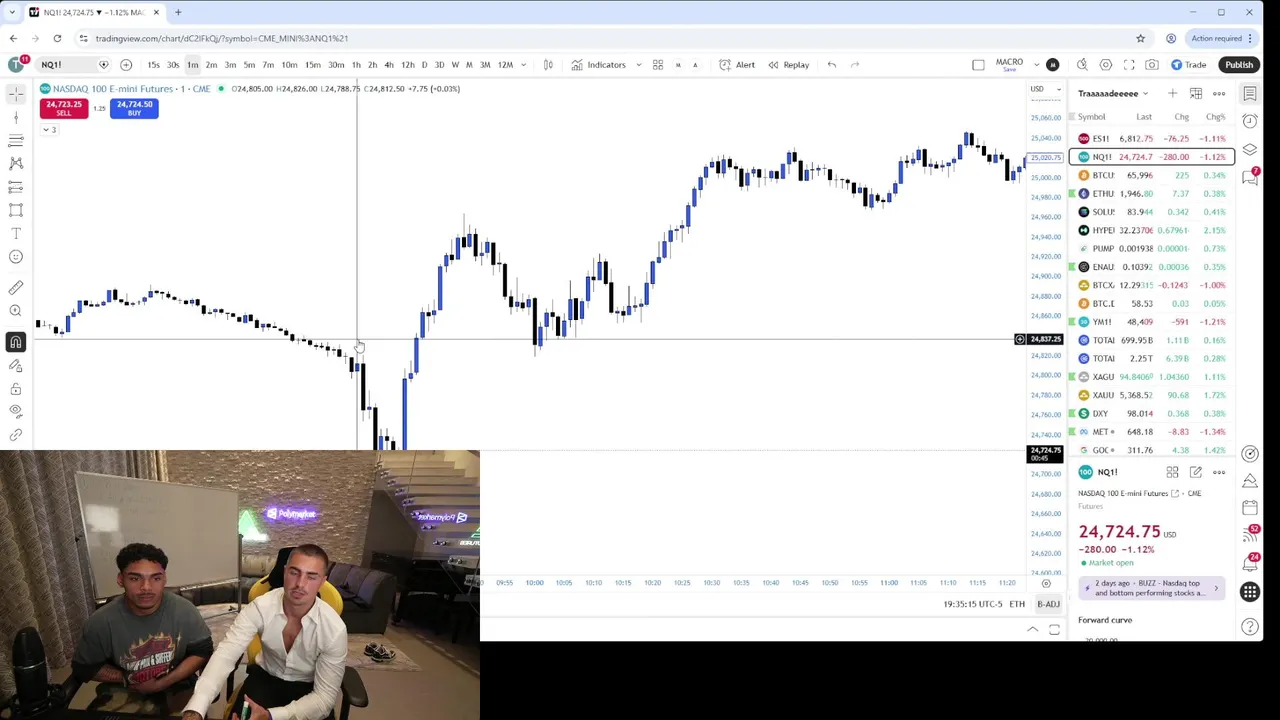Toggle stay in drawing mode
The image size is (1280, 720).
16,365
